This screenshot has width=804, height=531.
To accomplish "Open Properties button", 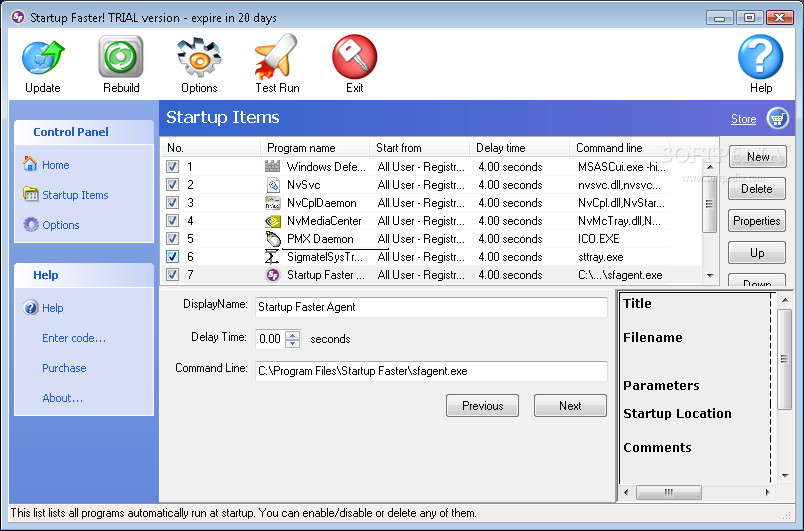I will pyautogui.click(x=757, y=221).
